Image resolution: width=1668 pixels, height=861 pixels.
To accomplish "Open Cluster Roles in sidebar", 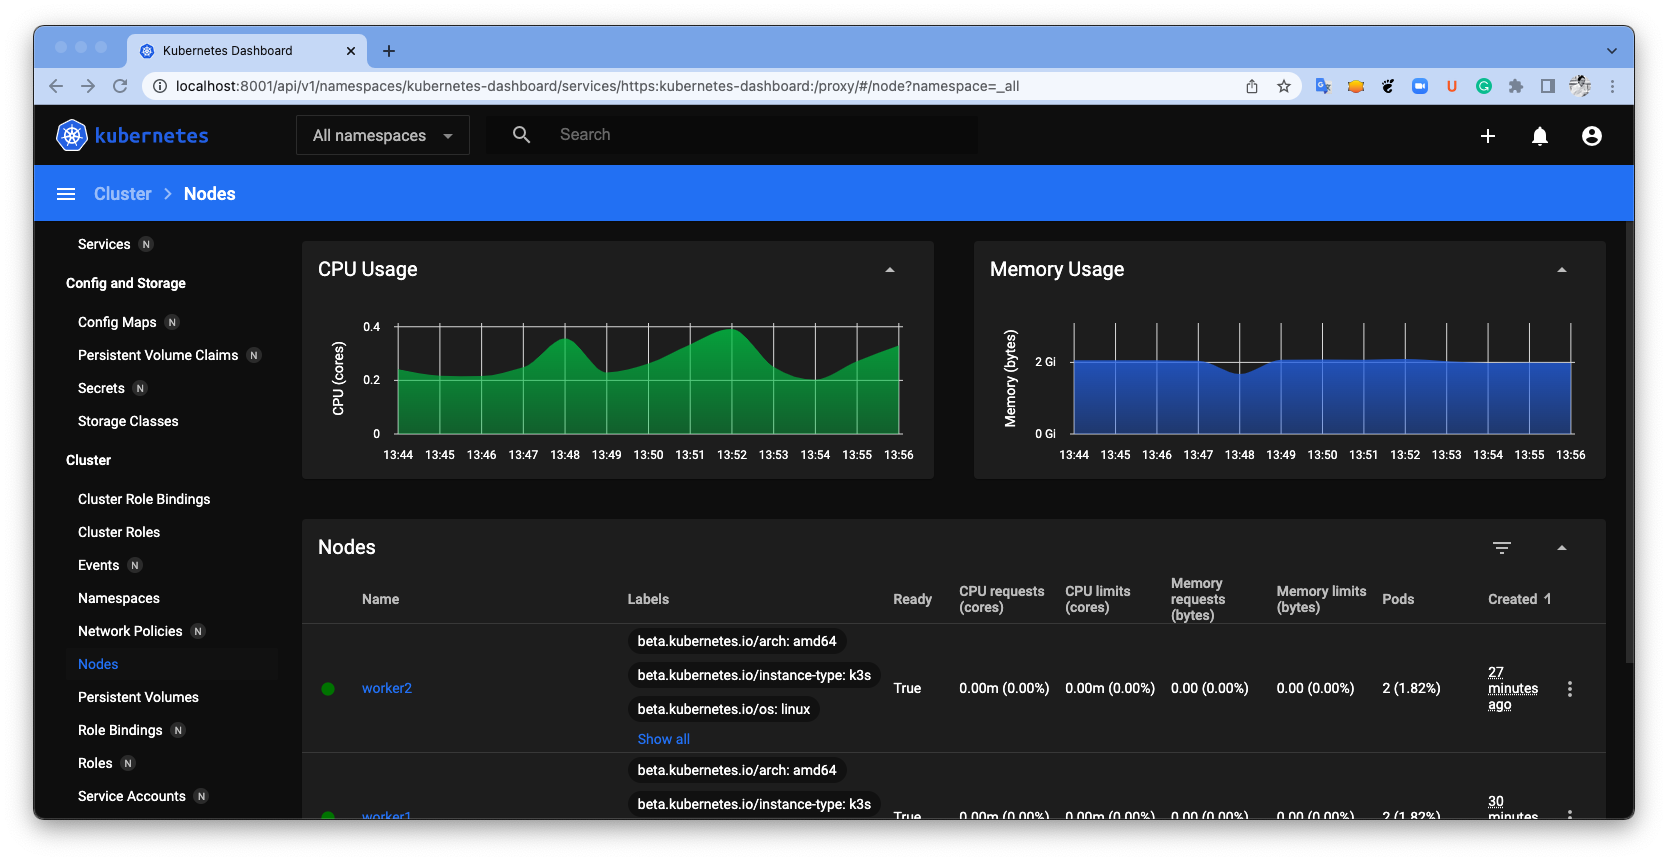I will point(119,532).
